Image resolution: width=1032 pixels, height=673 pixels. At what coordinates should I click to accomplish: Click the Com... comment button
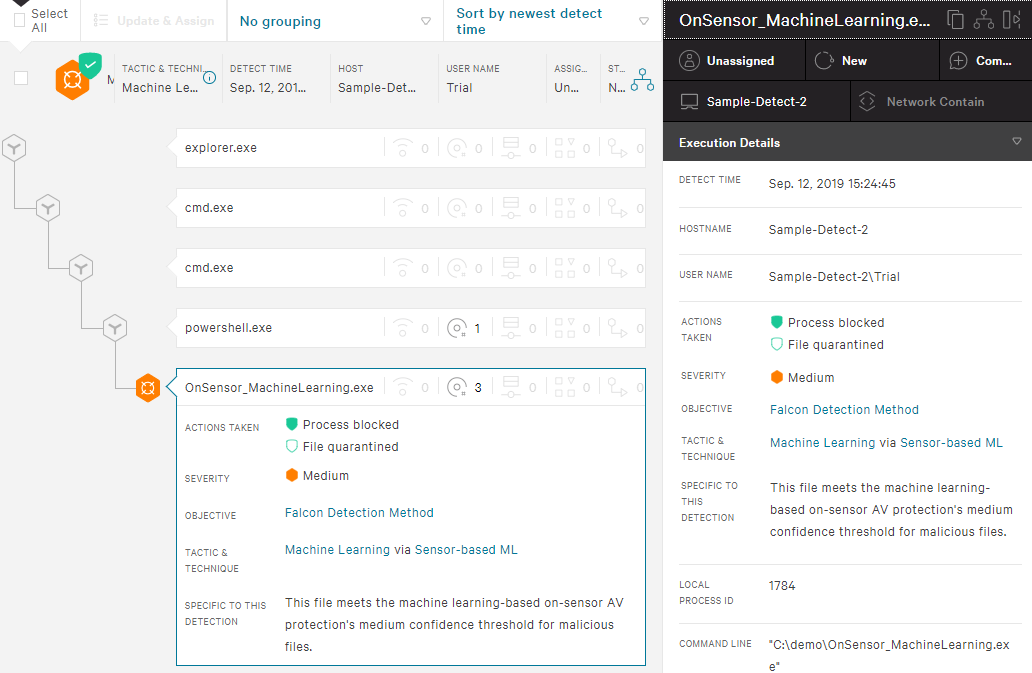pos(985,61)
